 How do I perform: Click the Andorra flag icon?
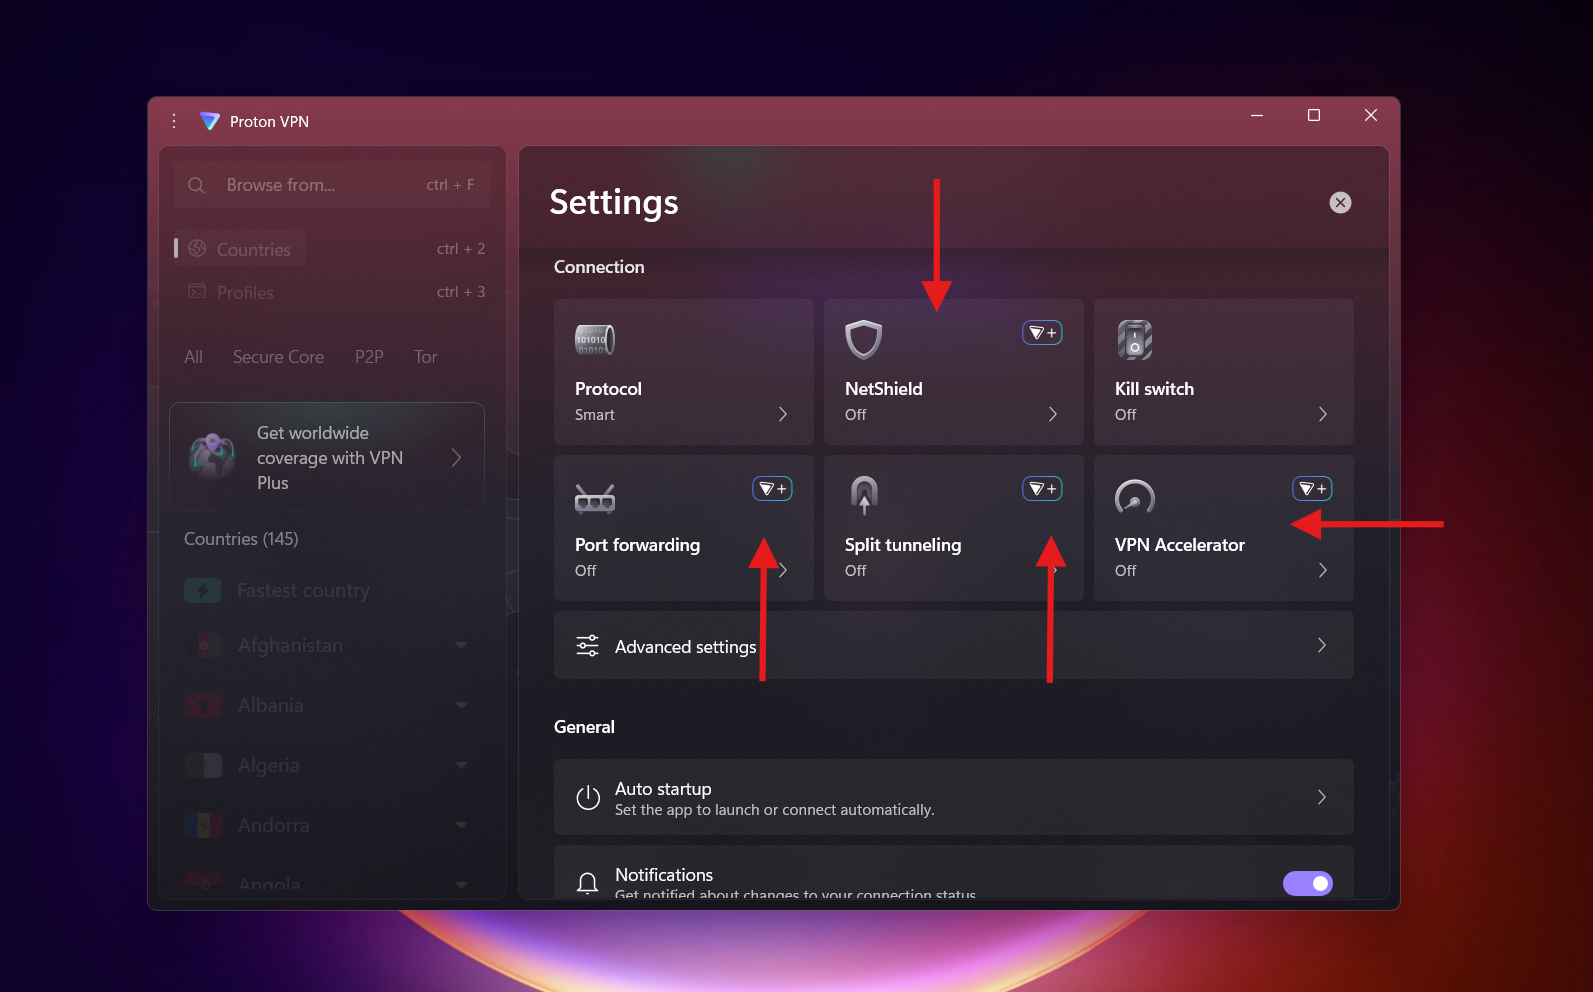coord(204,825)
